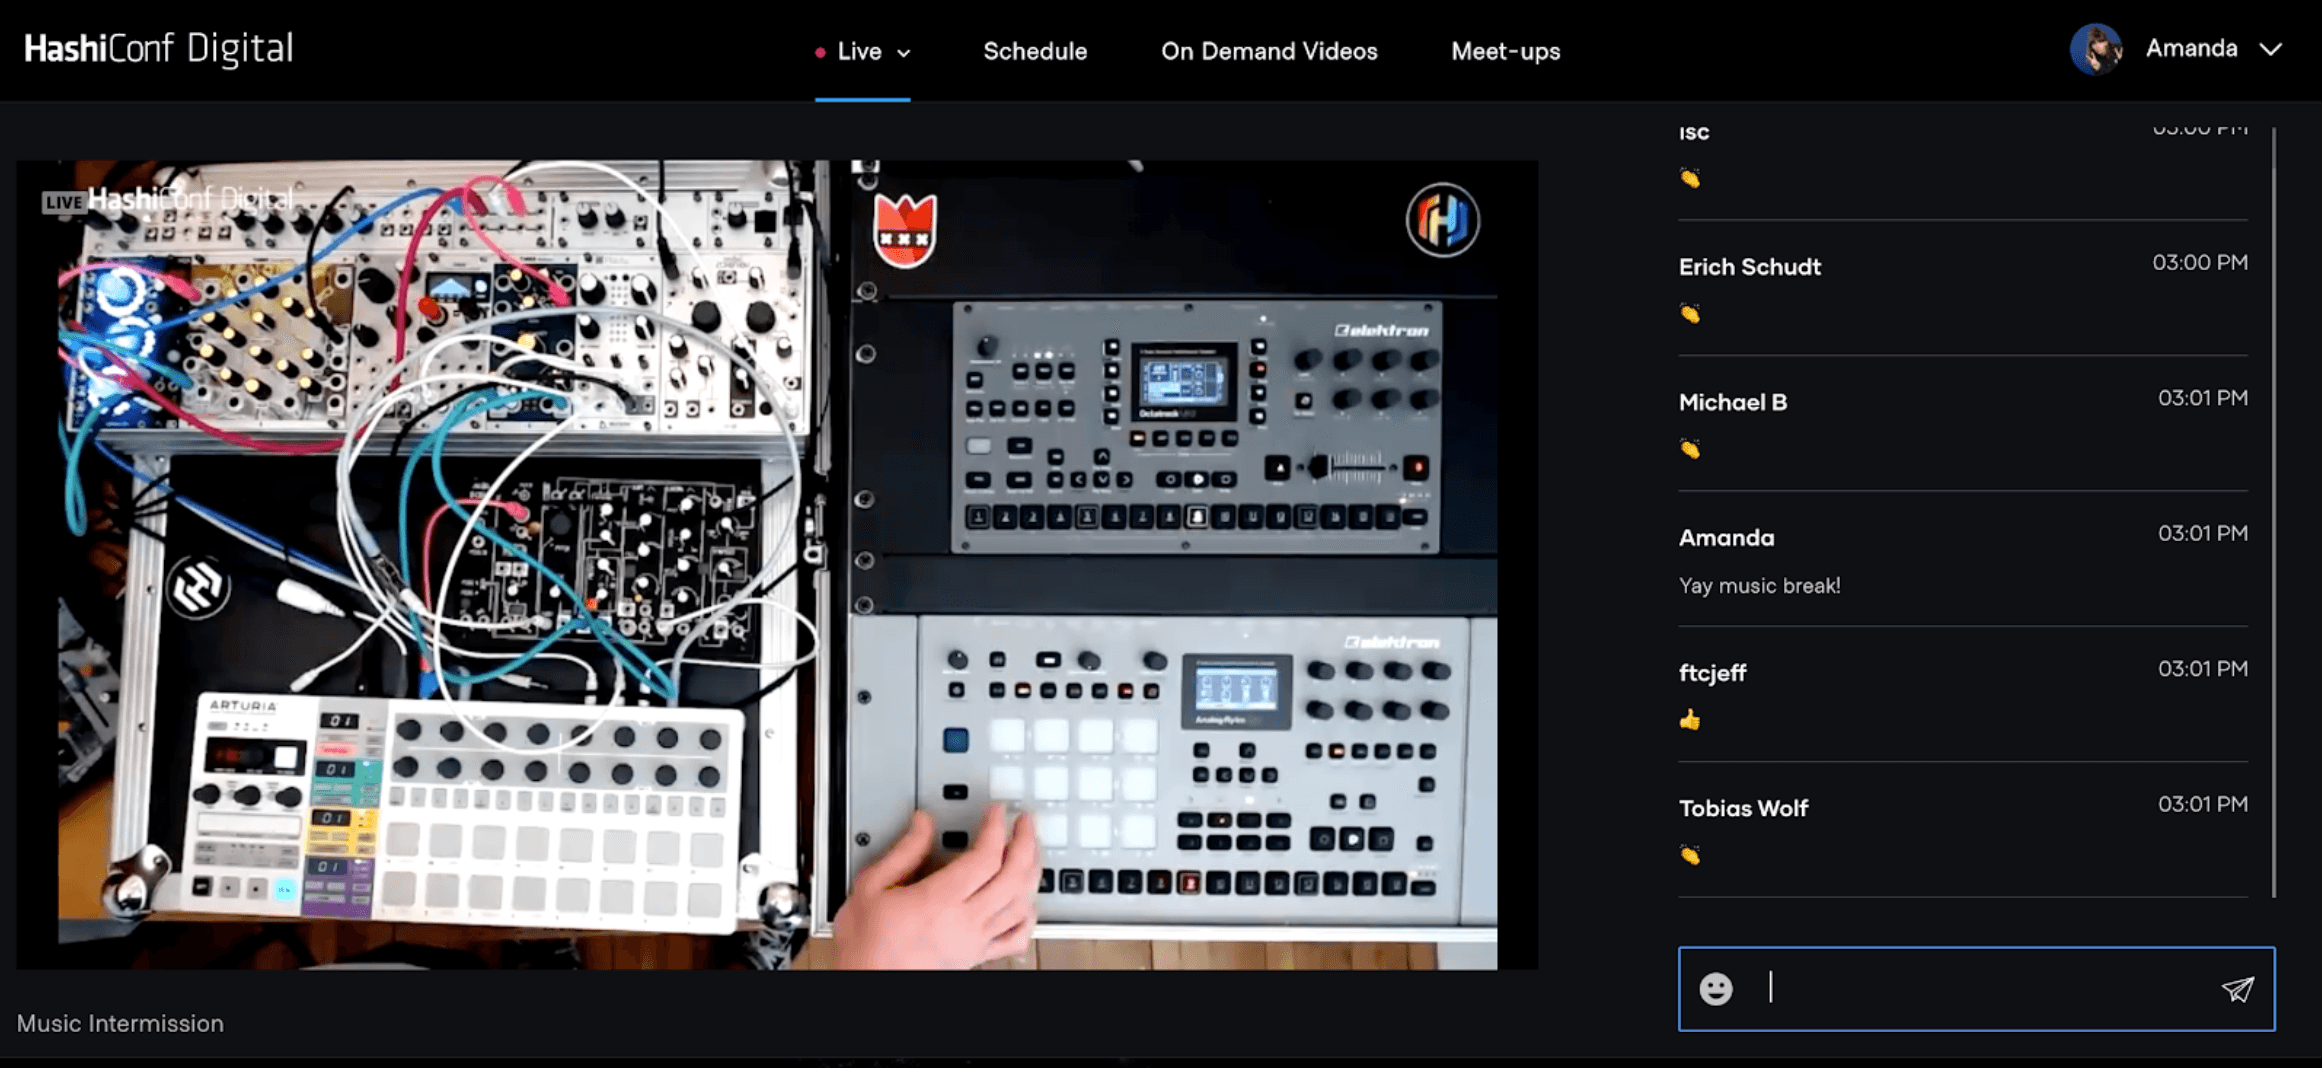Image resolution: width=2322 pixels, height=1068 pixels.
Task: Click the "Yay music break!" message
Action: pyautogui.click(x=1759, y=586)
